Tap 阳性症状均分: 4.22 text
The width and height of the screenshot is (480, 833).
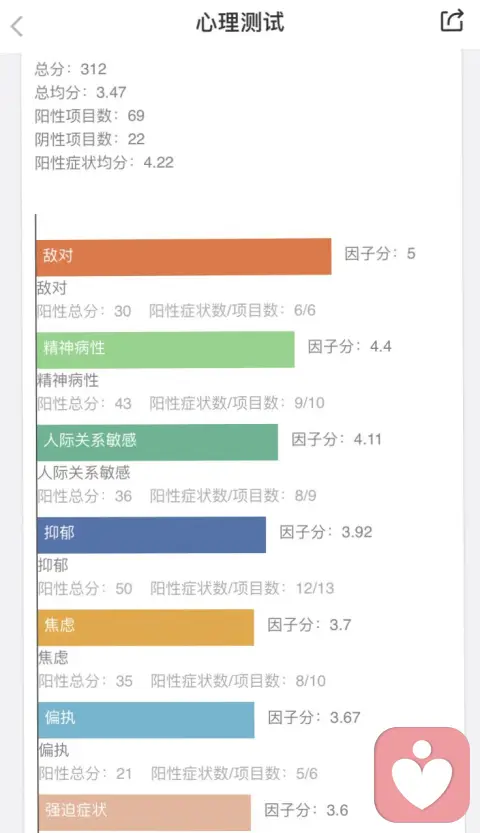(104, 163)
